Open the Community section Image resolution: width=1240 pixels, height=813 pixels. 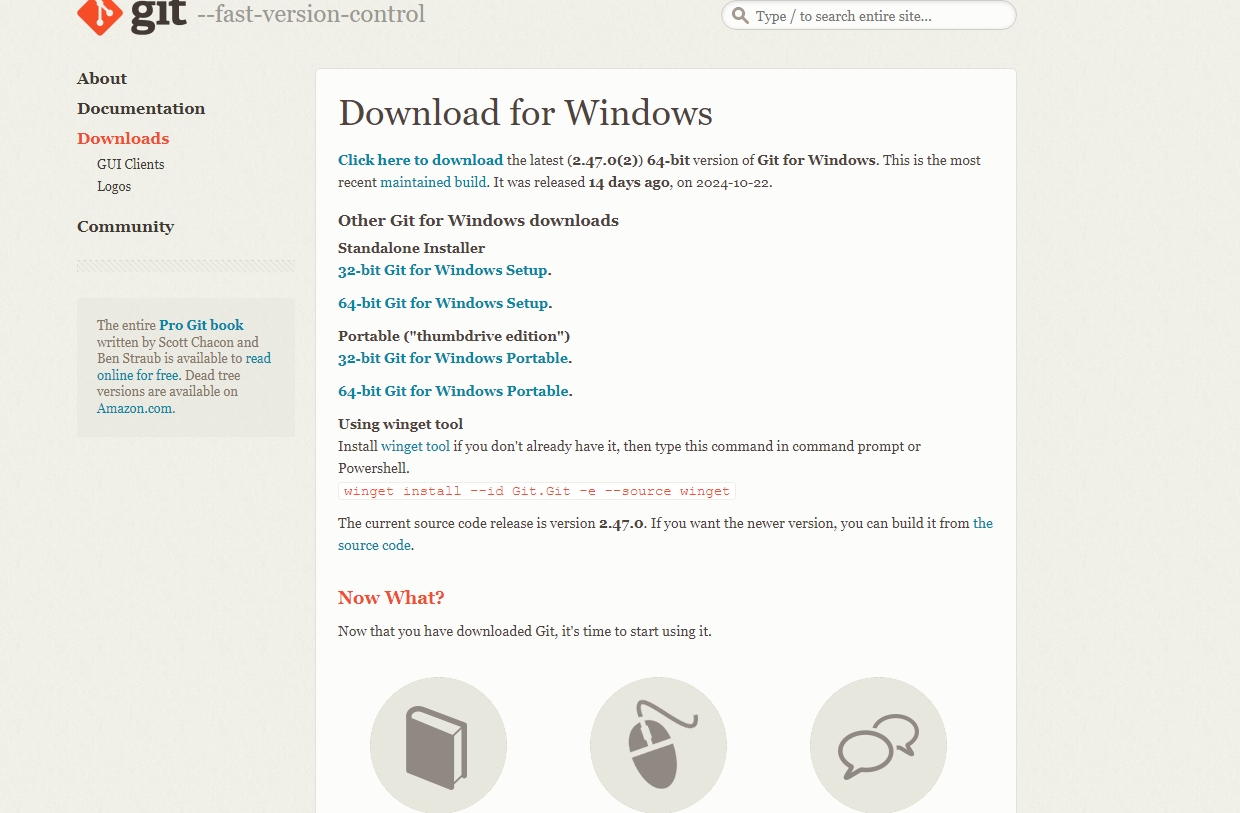click(x=126, y=227)
